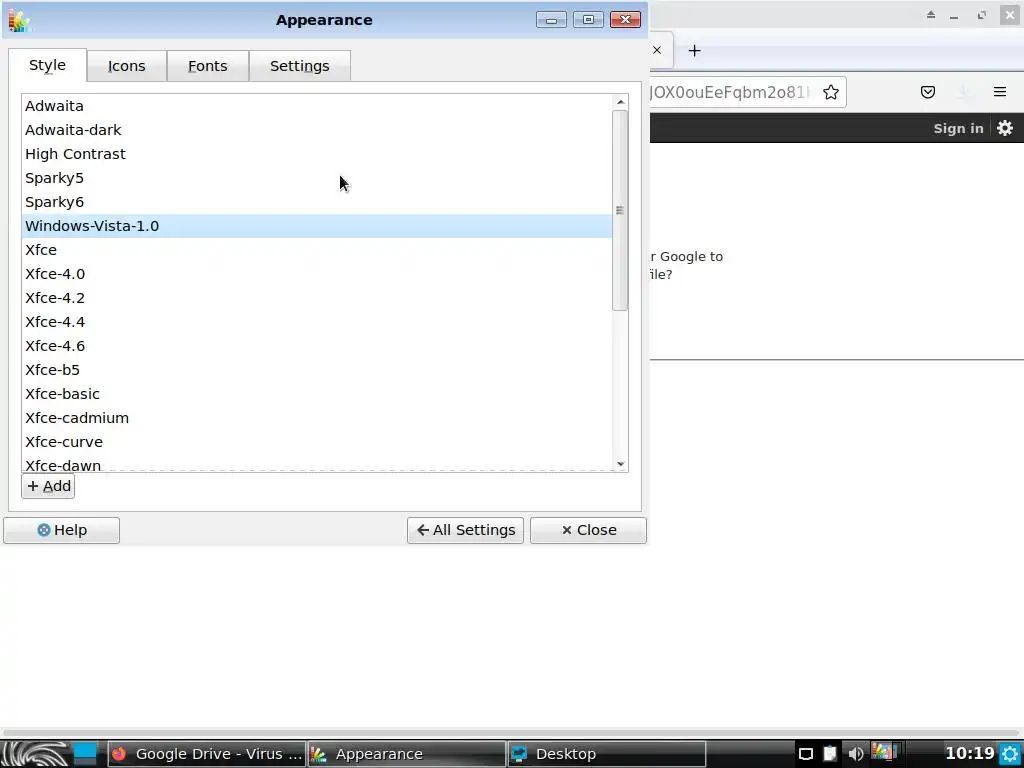Click the Style tab
This screenshot has width=1024, height=768.
pos(47,65)
